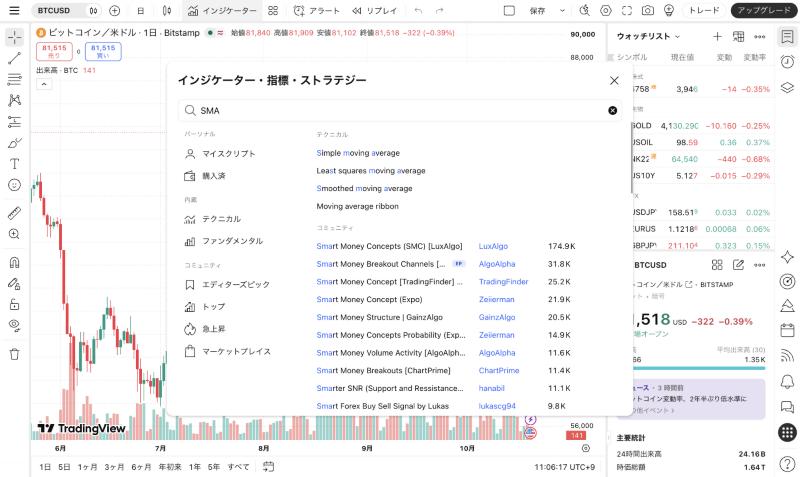Start bar リプレイ mode

pos(374,10)
